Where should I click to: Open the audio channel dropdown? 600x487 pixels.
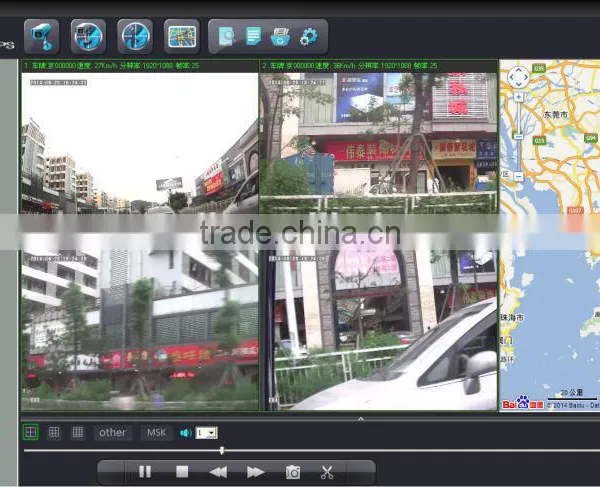(x=207, y=433)
